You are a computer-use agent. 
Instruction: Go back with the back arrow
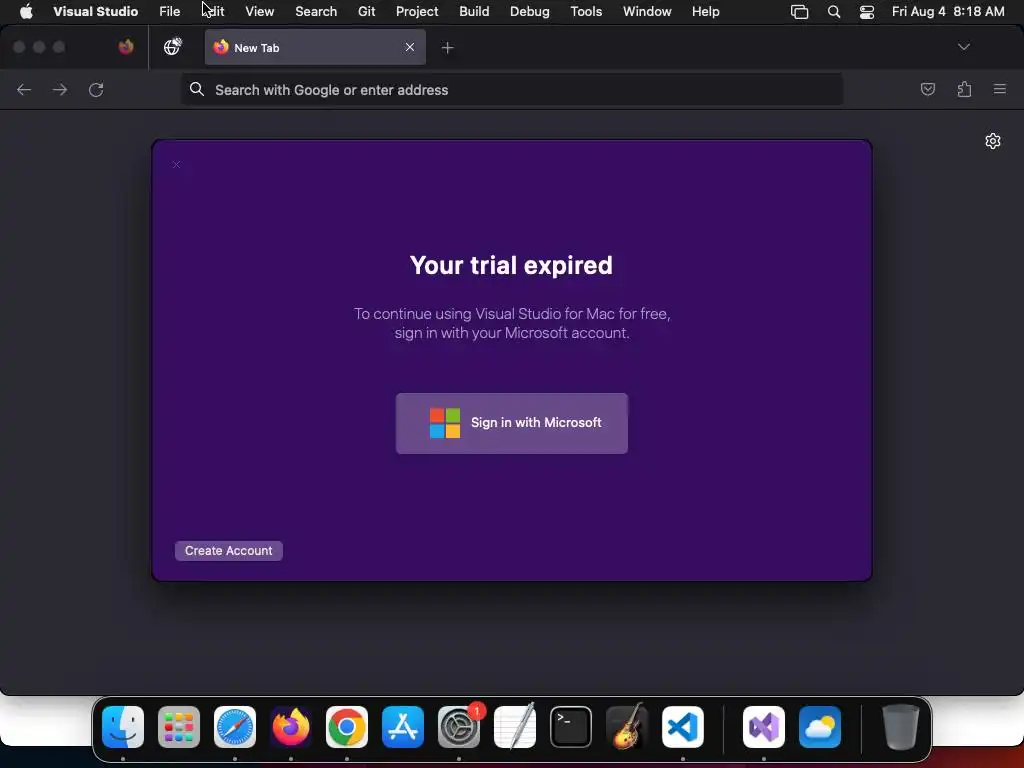(24, 89)
